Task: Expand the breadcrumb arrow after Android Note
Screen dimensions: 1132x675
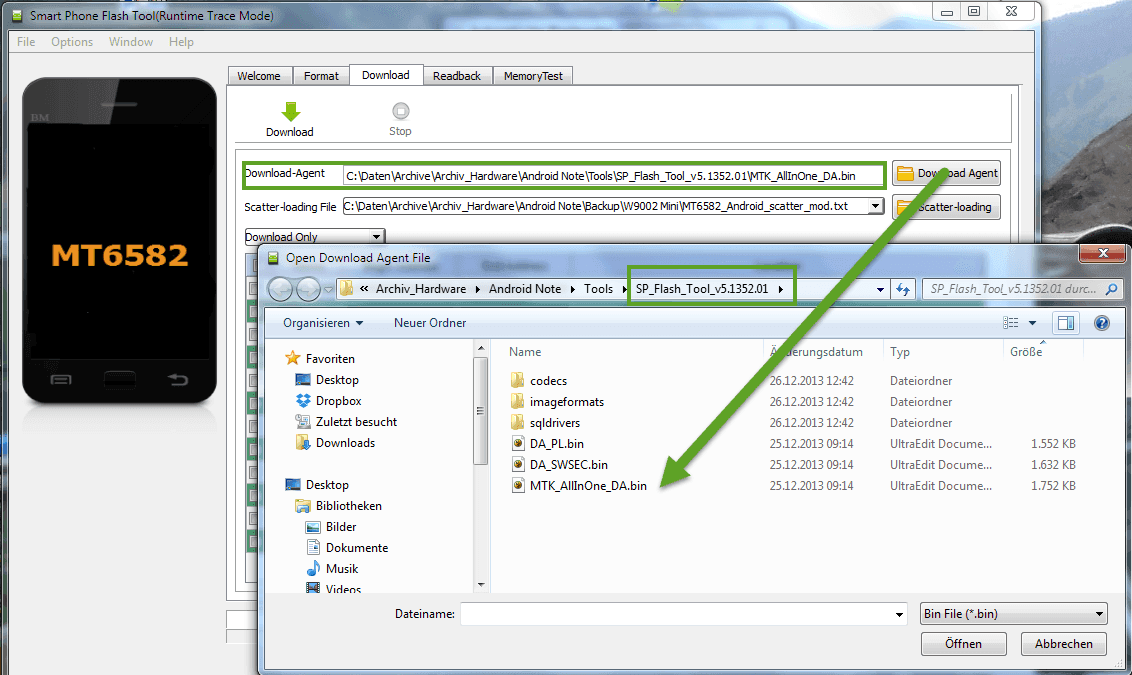Action: pyautogui.click(x=572, y=289)
